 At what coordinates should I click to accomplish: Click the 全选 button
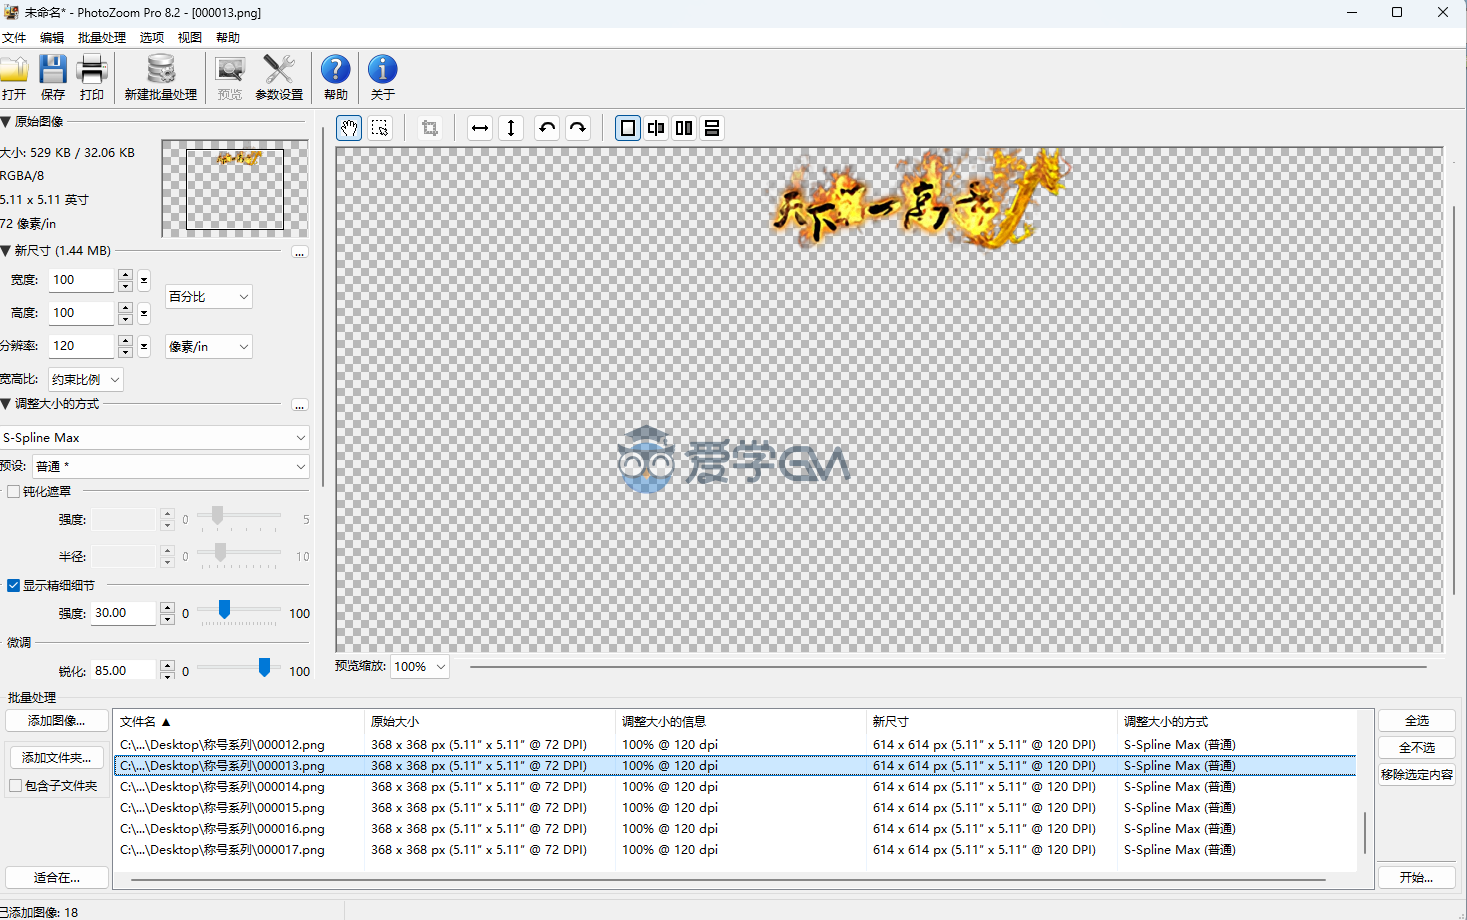coord(1417,721)
